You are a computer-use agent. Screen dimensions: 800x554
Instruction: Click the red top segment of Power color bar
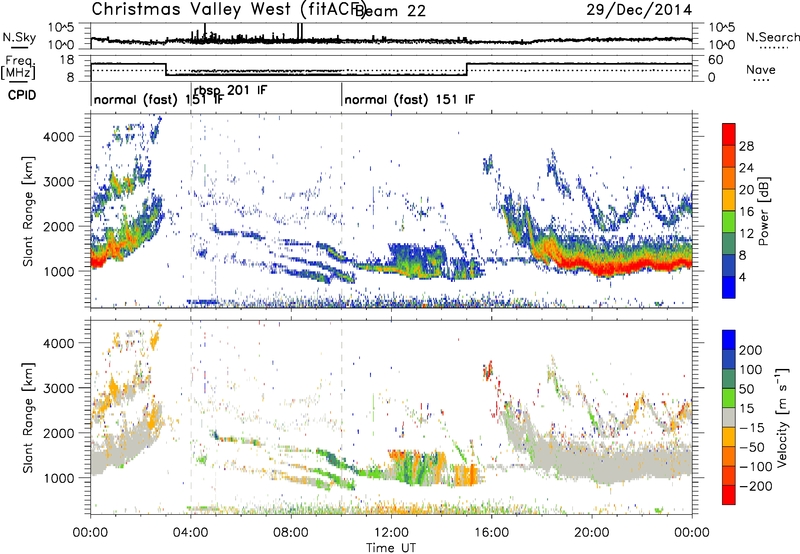[x=729, y=134]
